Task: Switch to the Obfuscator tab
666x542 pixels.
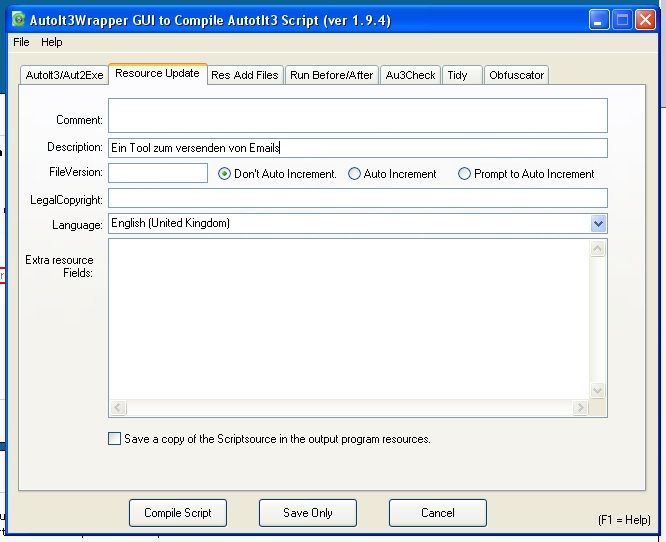Action: (516, 75)
